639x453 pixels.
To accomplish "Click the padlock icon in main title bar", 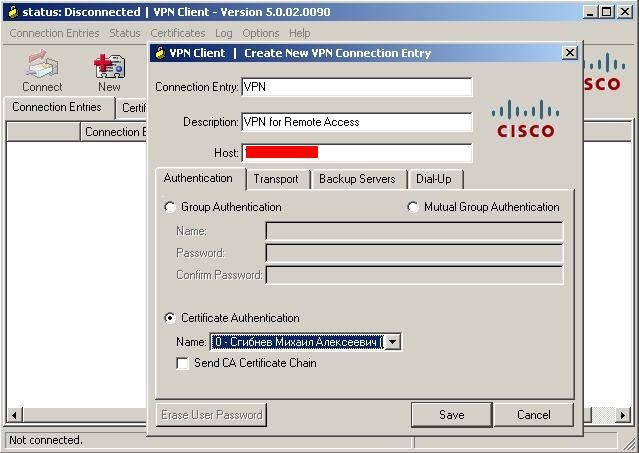I will click(x=13, y=12).
